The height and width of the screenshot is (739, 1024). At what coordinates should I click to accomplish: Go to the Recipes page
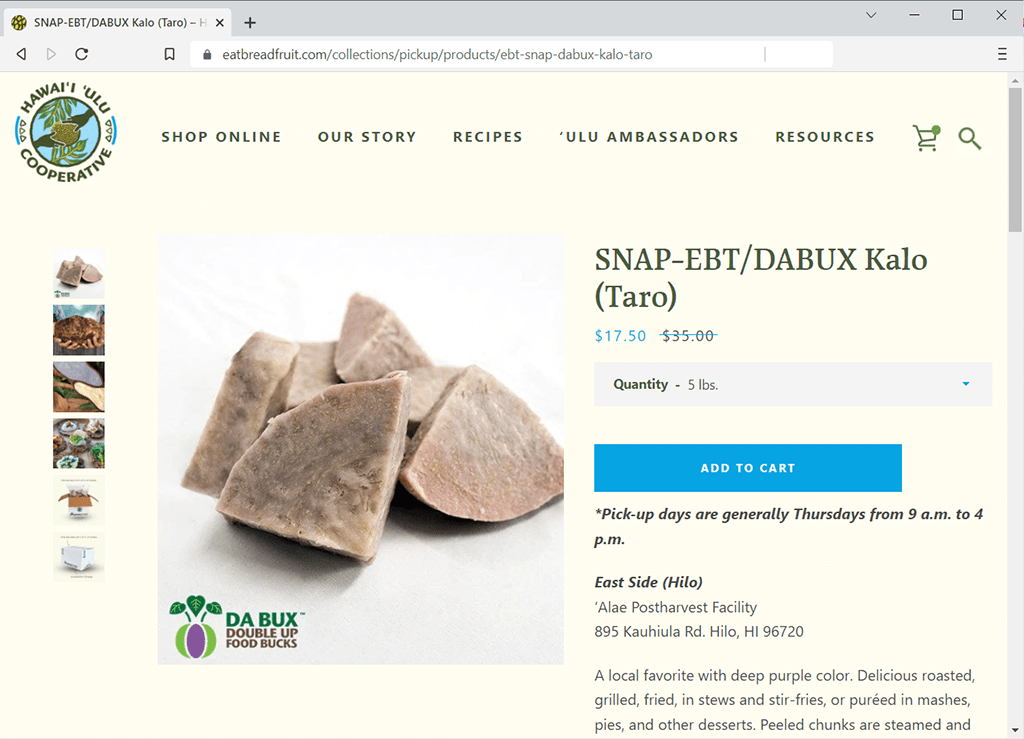488,137
